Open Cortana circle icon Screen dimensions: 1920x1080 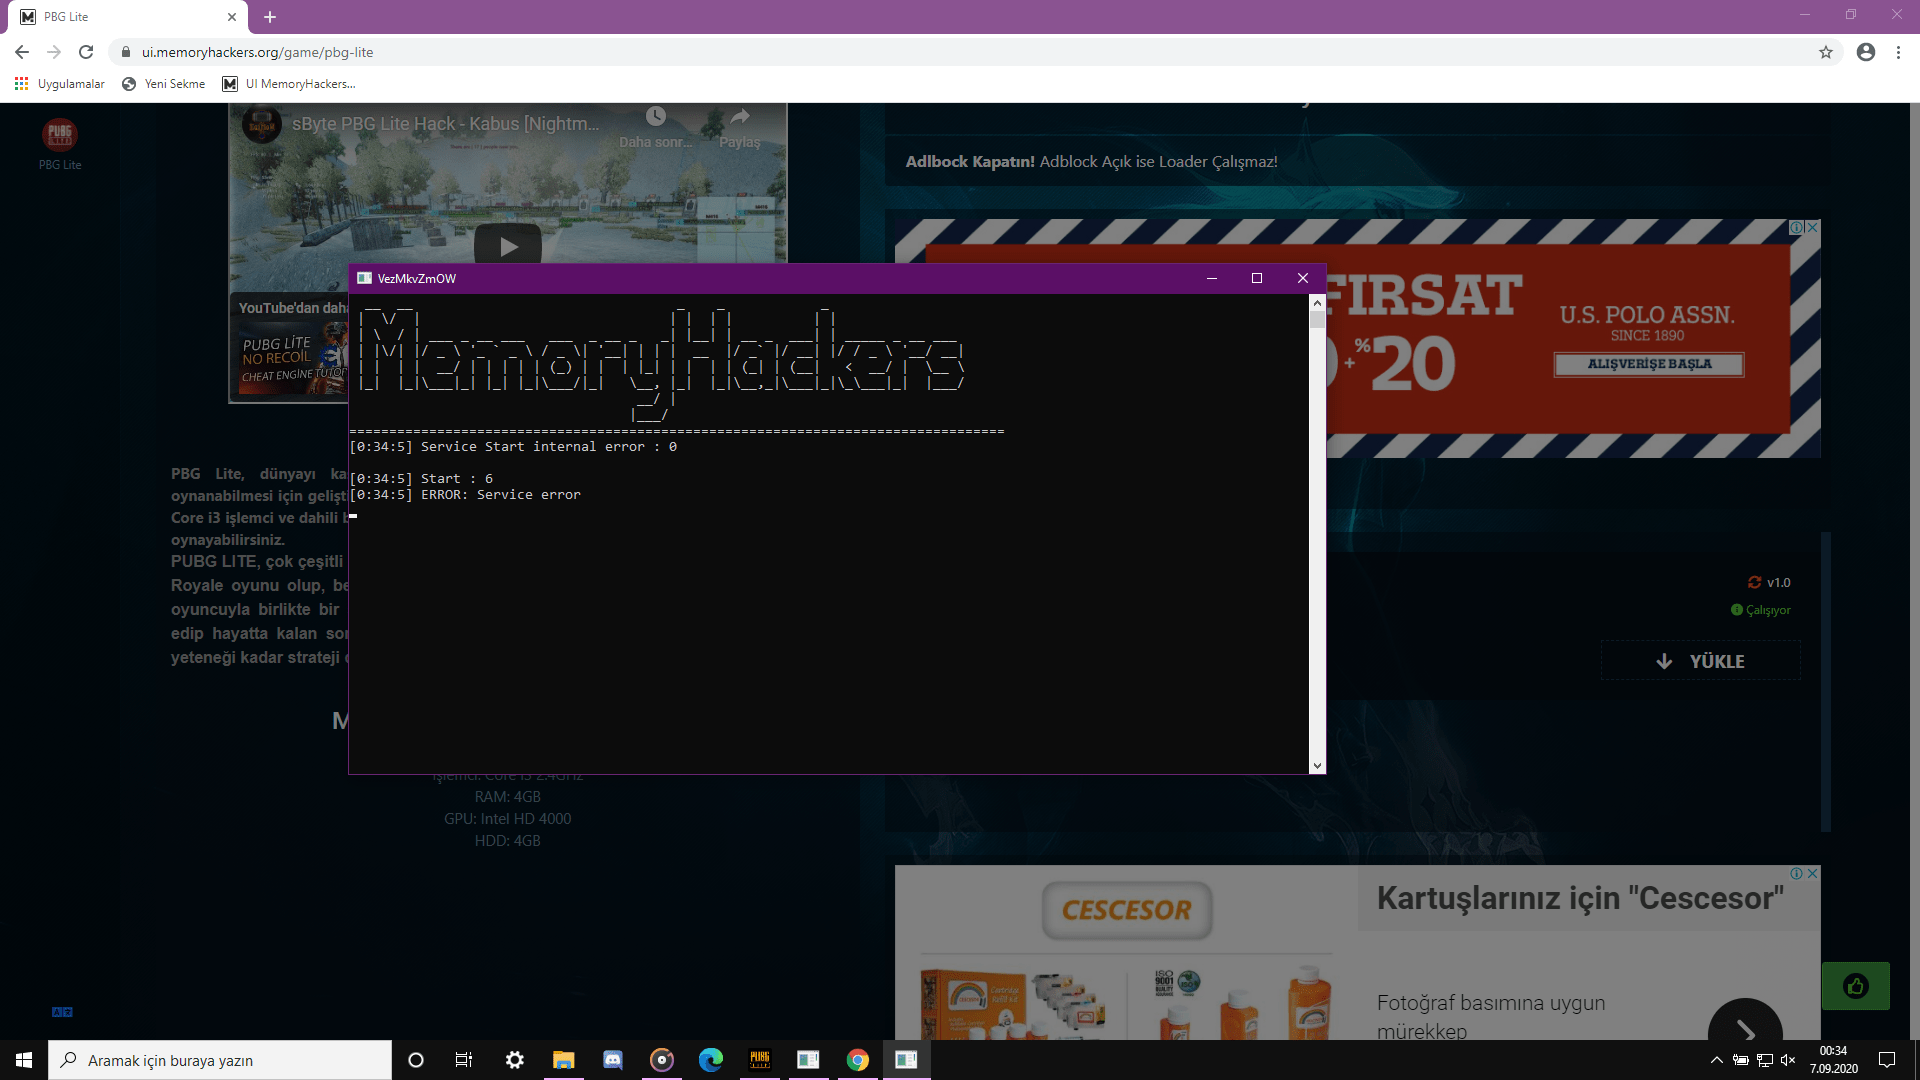(x=416, y=1060)
